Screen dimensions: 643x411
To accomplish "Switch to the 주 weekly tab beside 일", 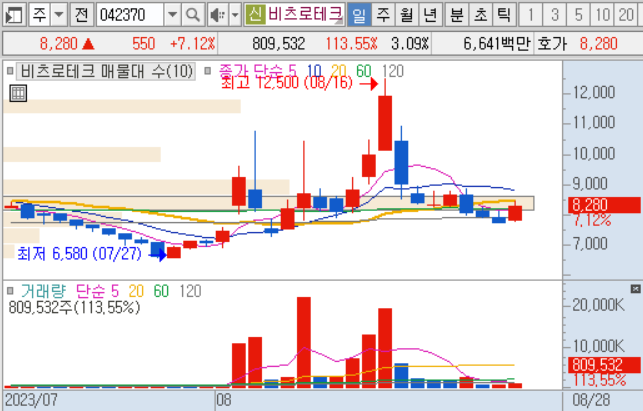I will coord(383,15).
